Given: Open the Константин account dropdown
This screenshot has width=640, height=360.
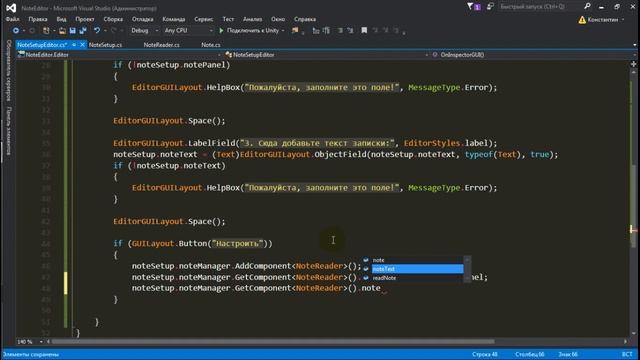Looking at the screenshot, I should (606, 20).
